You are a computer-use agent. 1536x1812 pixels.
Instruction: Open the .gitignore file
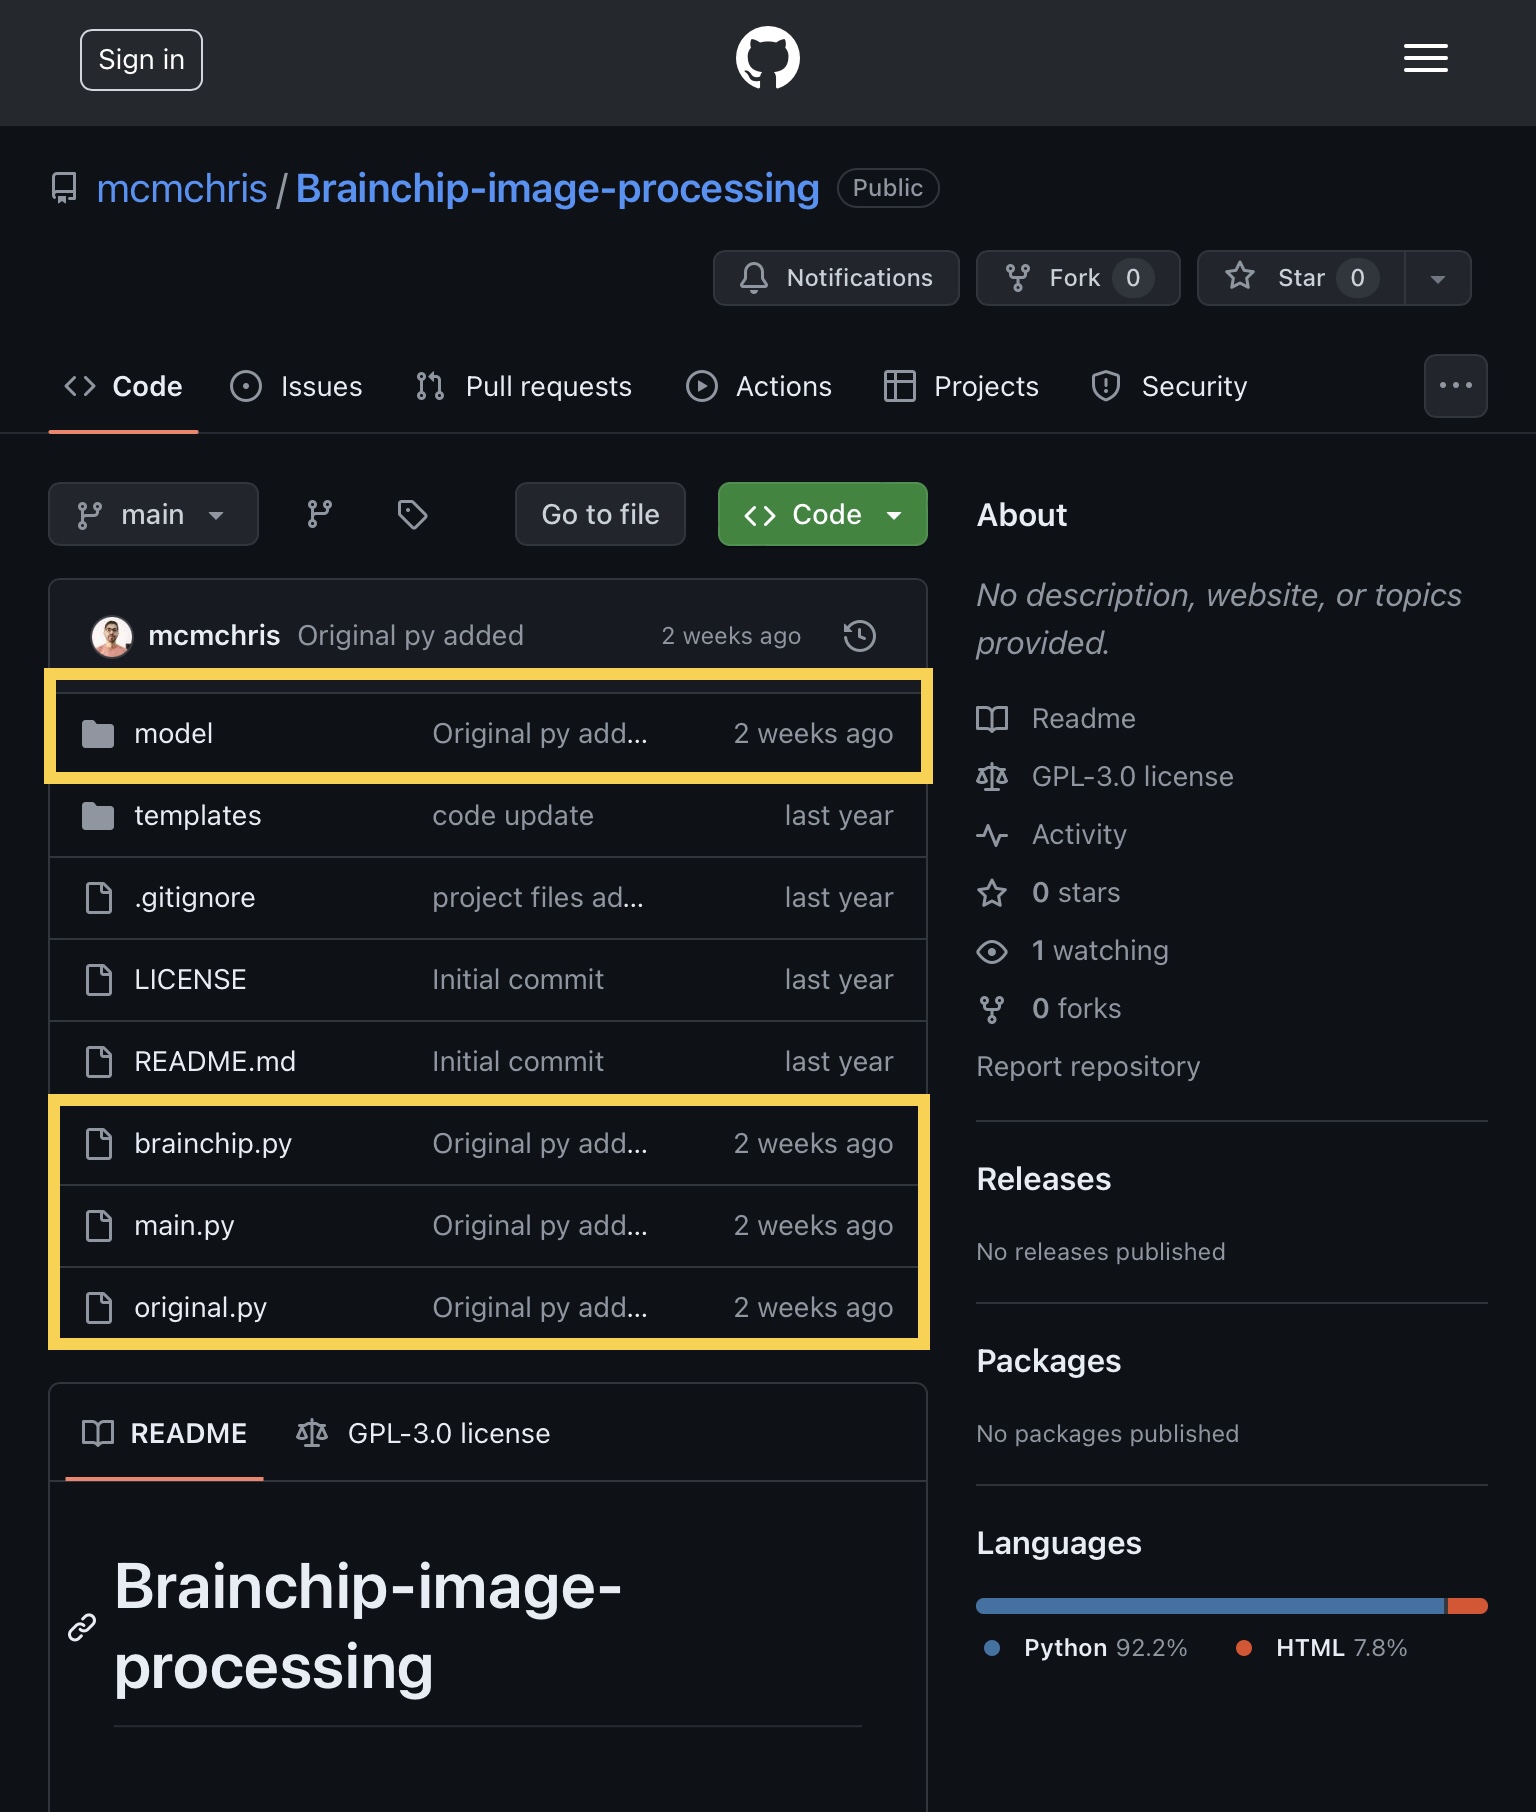pos(194,898)
